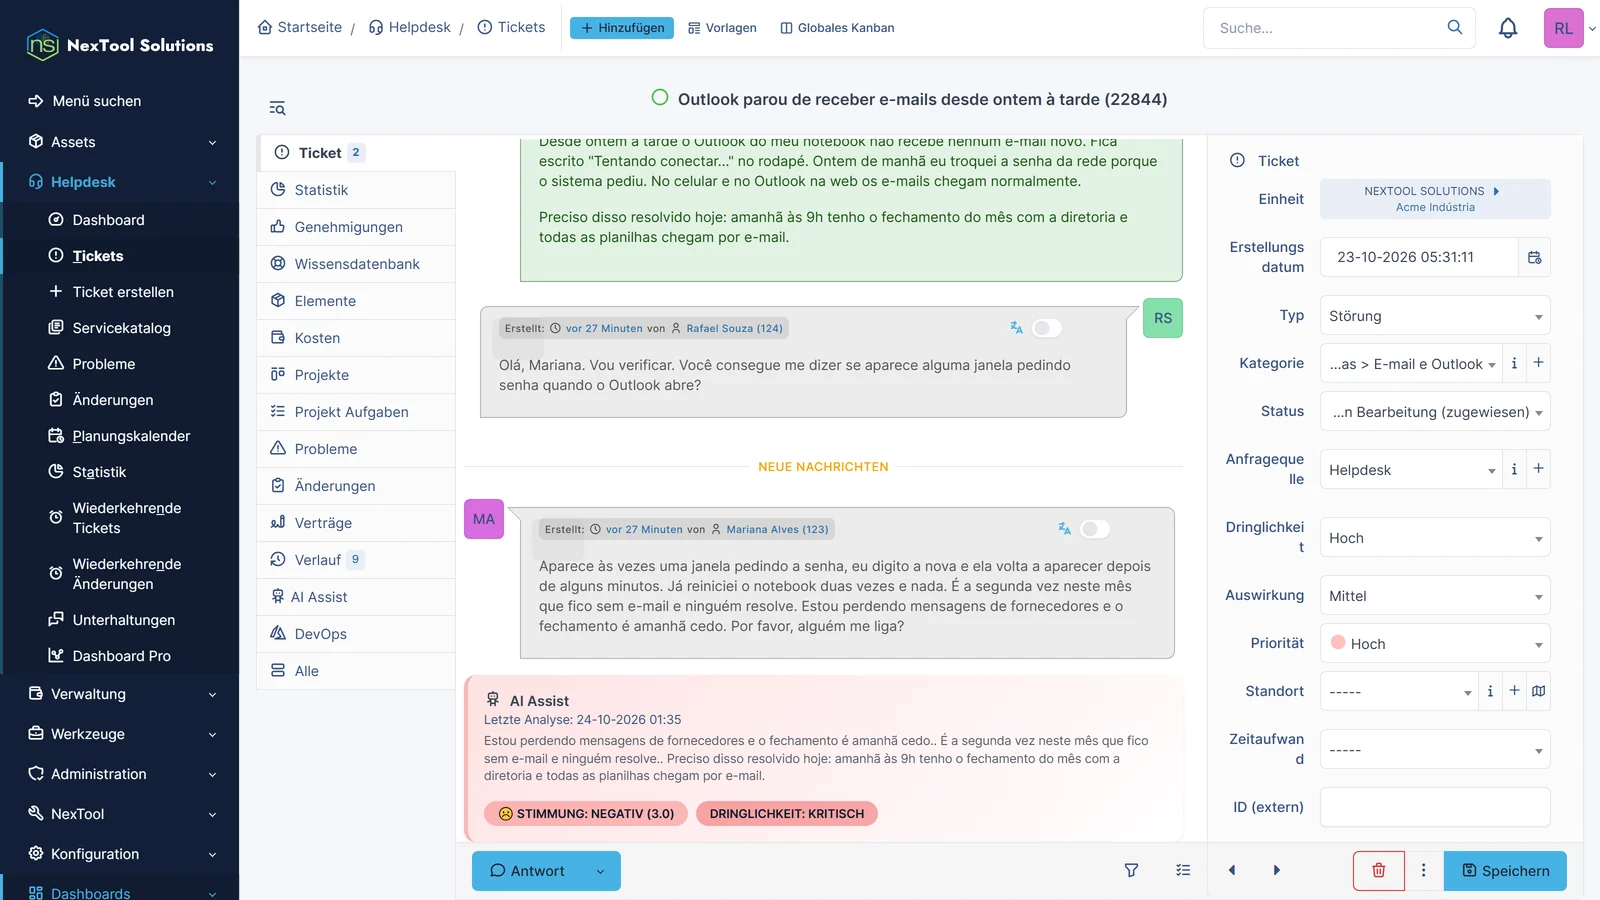Expand the Verwaltung sidebar menu
The height and width of the screenshot is (900, 1600).
(120, 694)
